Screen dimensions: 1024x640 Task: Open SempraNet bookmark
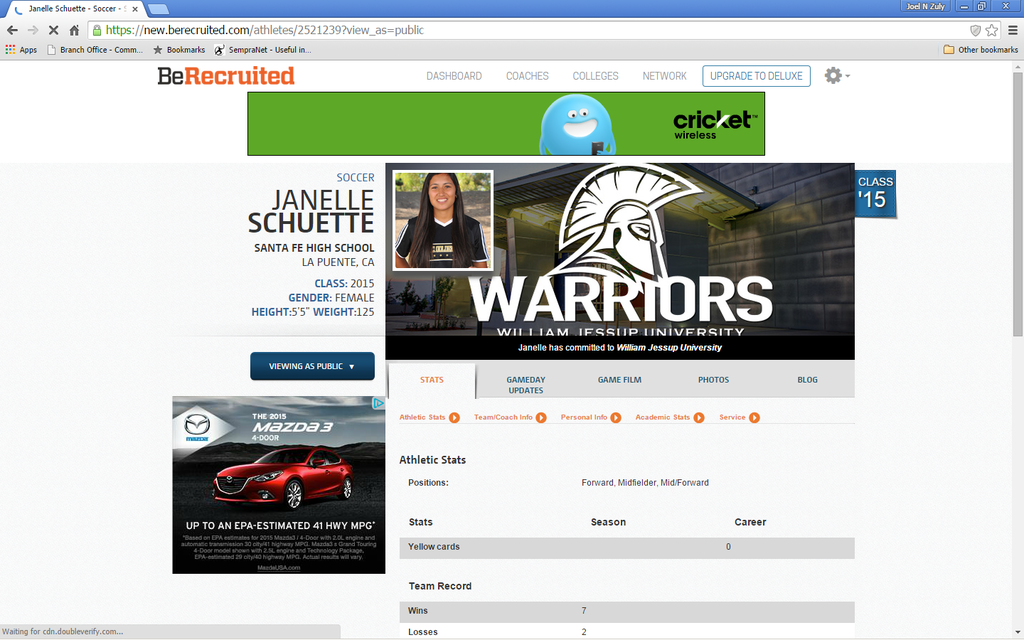pyautogui.click(x=263, y=50)
